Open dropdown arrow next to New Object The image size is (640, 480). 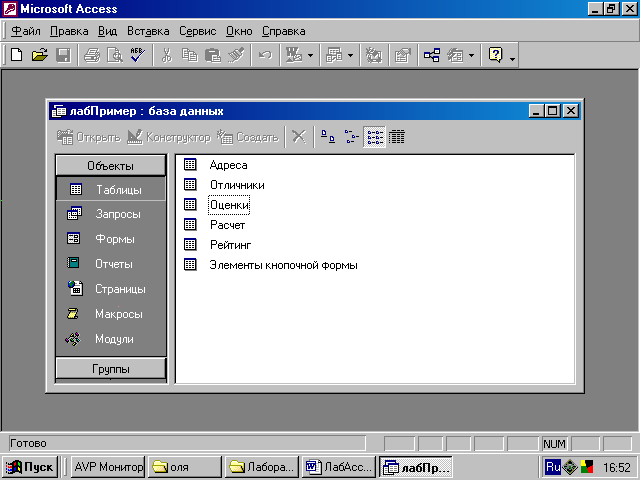471,55
